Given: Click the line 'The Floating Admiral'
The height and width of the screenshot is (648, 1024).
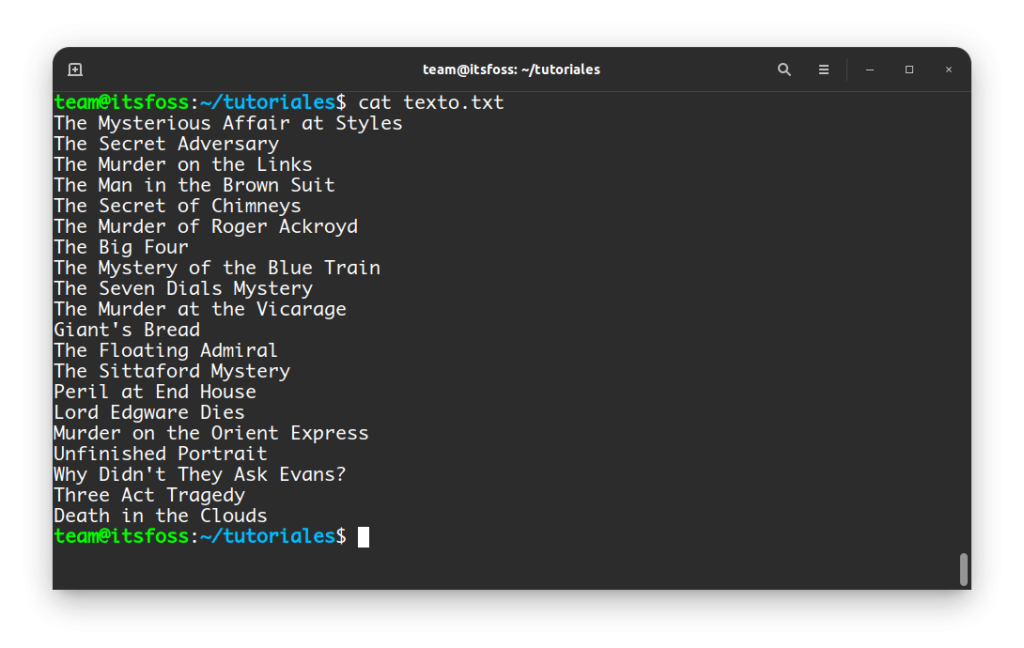Looking at the screenshot, I should point(166,351).
